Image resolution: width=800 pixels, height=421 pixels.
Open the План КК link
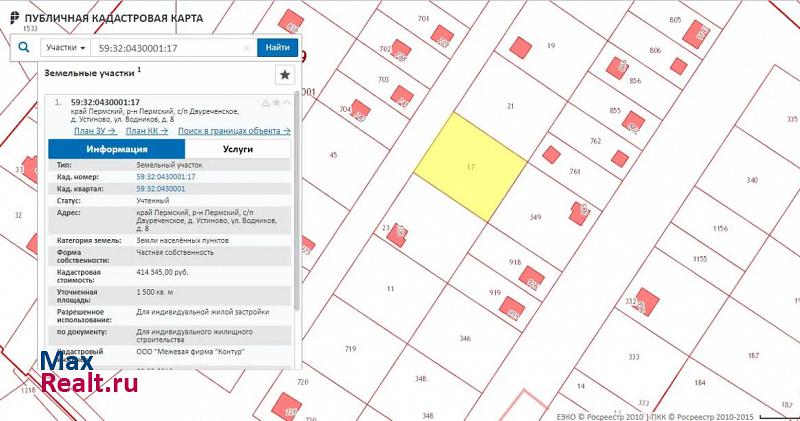pyautogui.click(x=147, y=131)
